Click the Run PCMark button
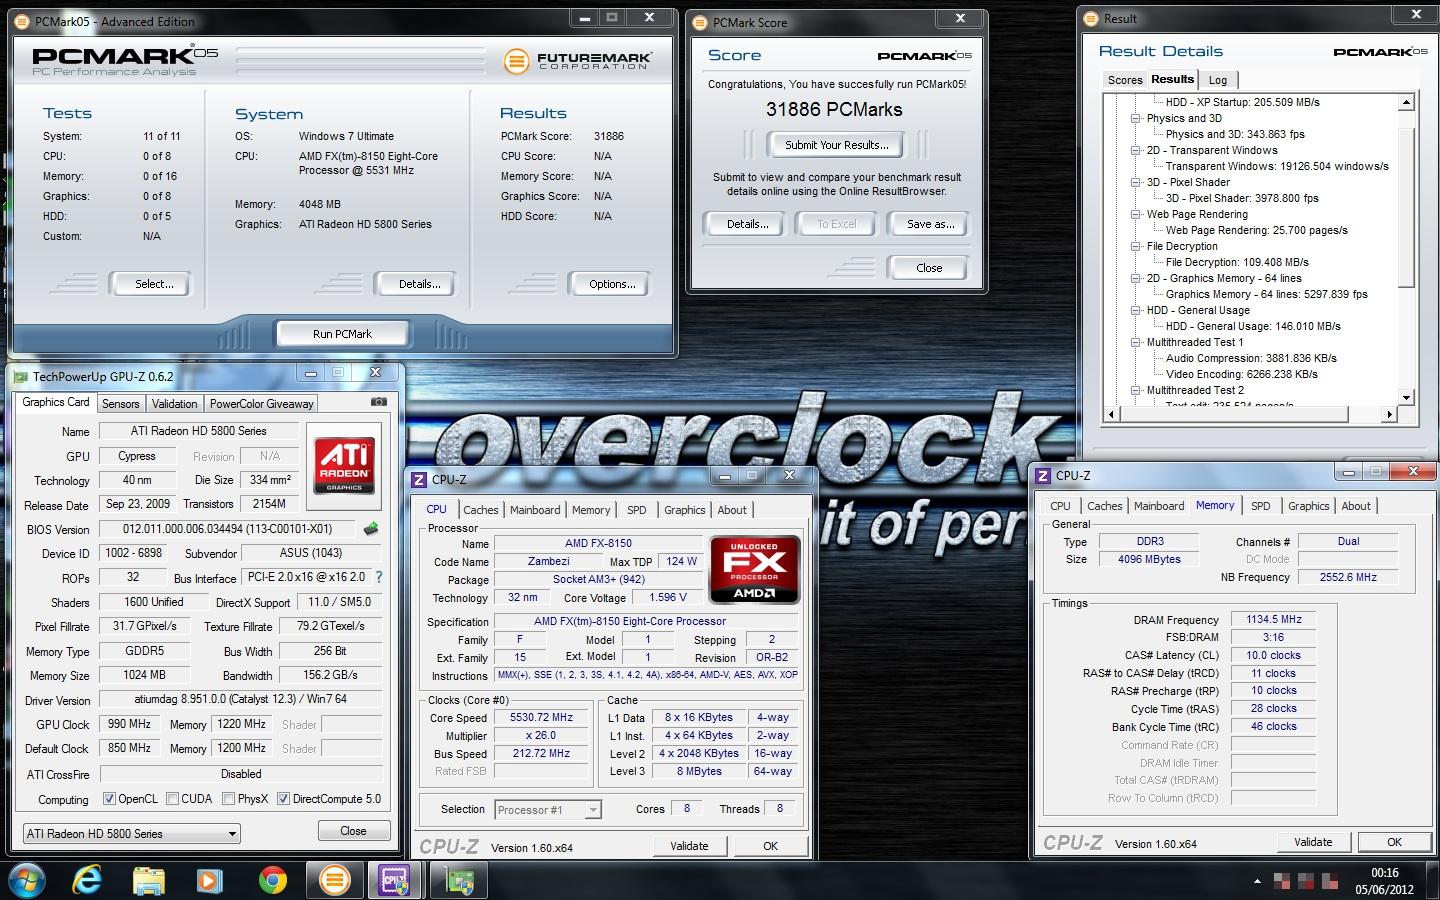Screen dimensions: 1440x900 [342, 334]
